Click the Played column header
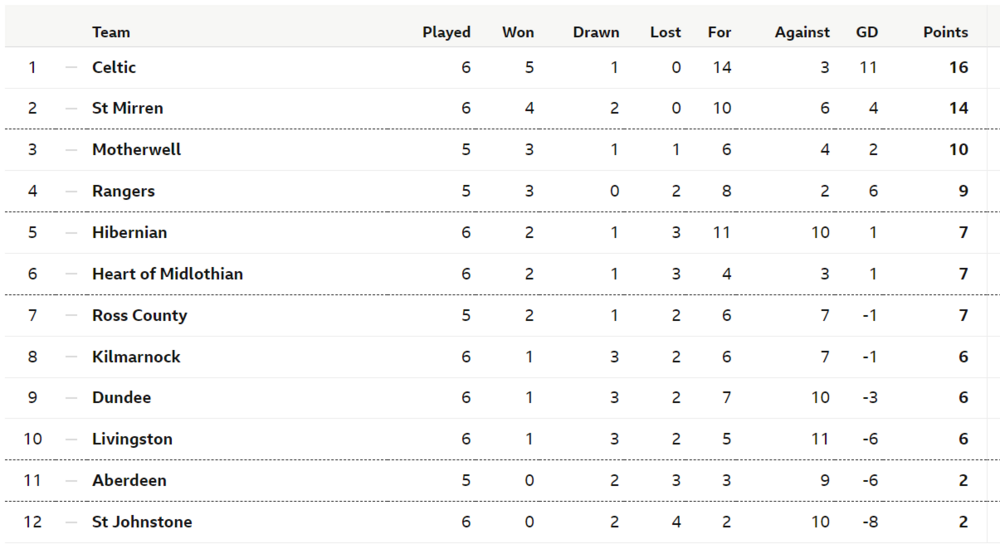Image resolution: width=1000 pixels, height=544 pixels. coord(446,32)
